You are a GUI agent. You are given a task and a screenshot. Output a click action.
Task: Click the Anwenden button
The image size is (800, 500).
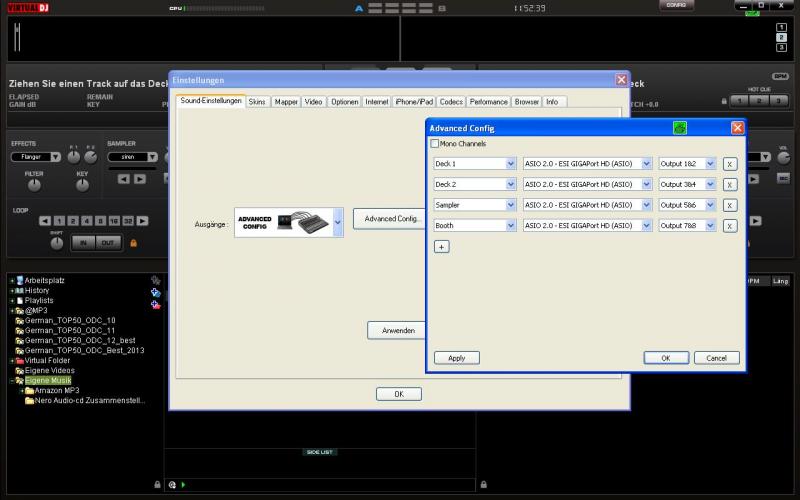396,331
